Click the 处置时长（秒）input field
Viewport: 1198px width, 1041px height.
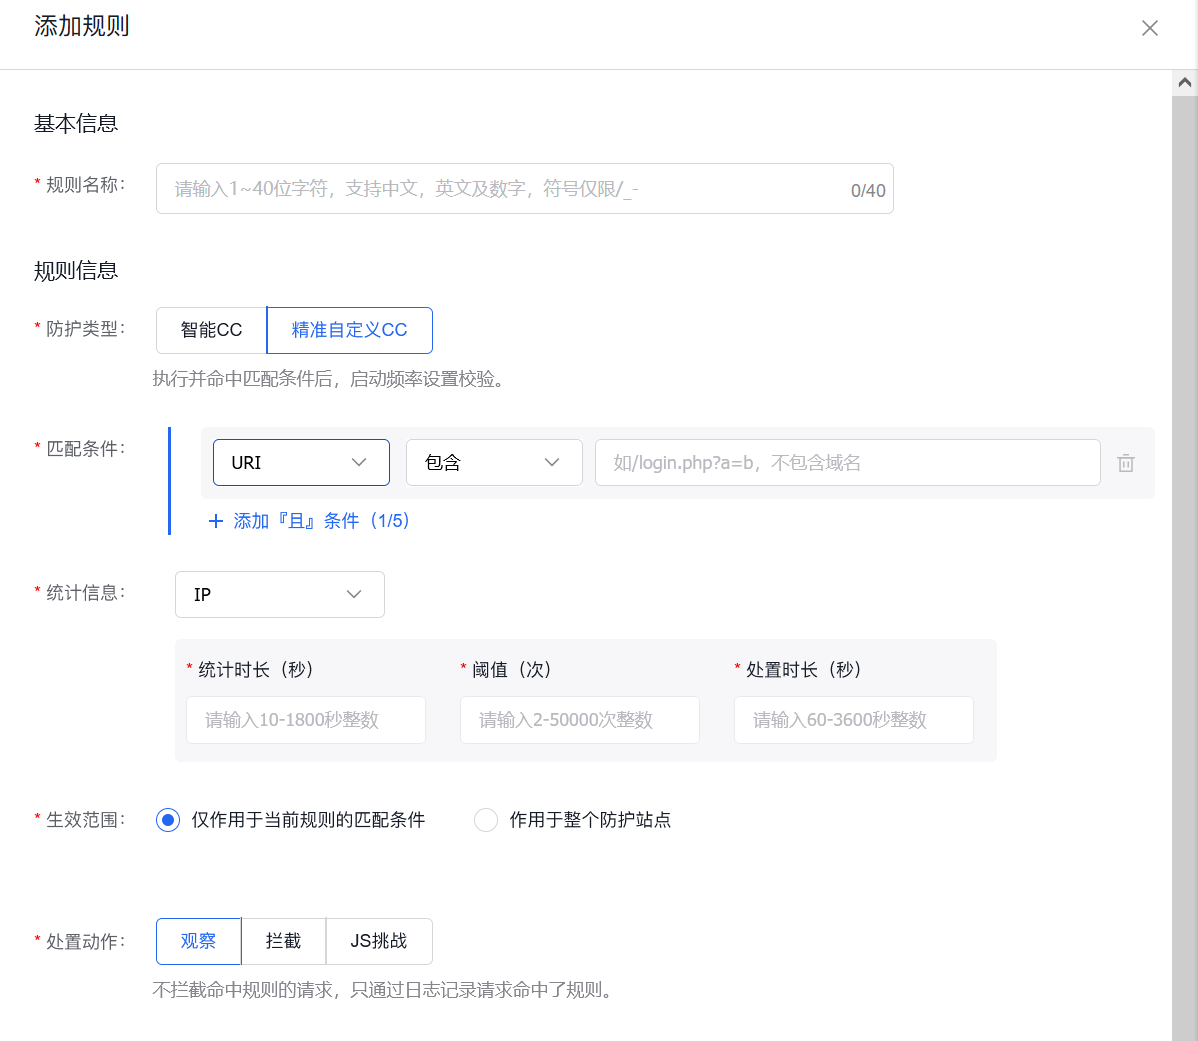[853, 720]
